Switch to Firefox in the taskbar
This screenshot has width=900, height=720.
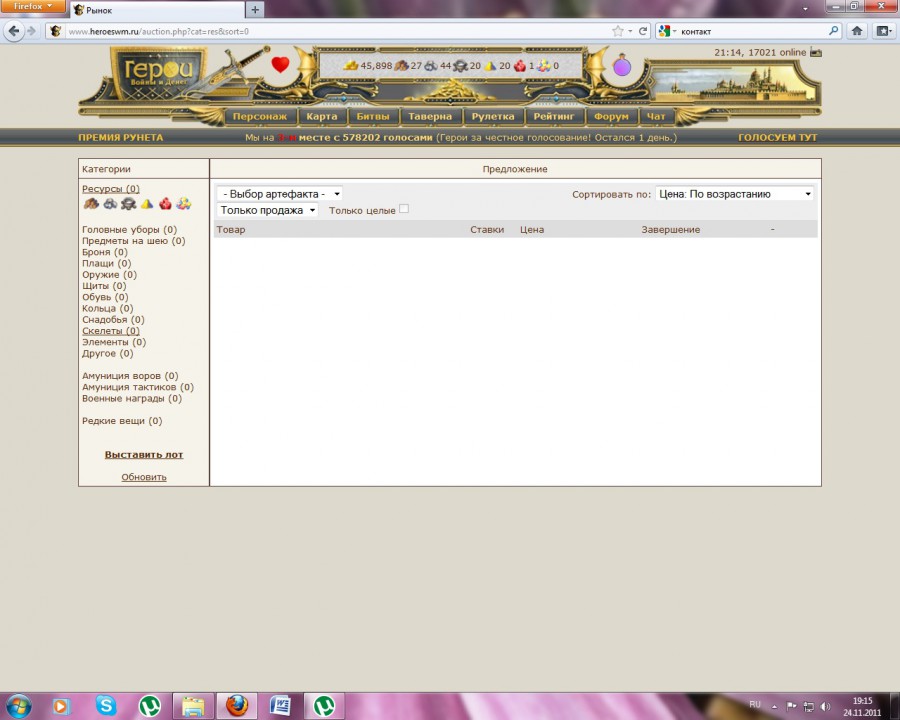pyautogui.click(x=236, y=706)
